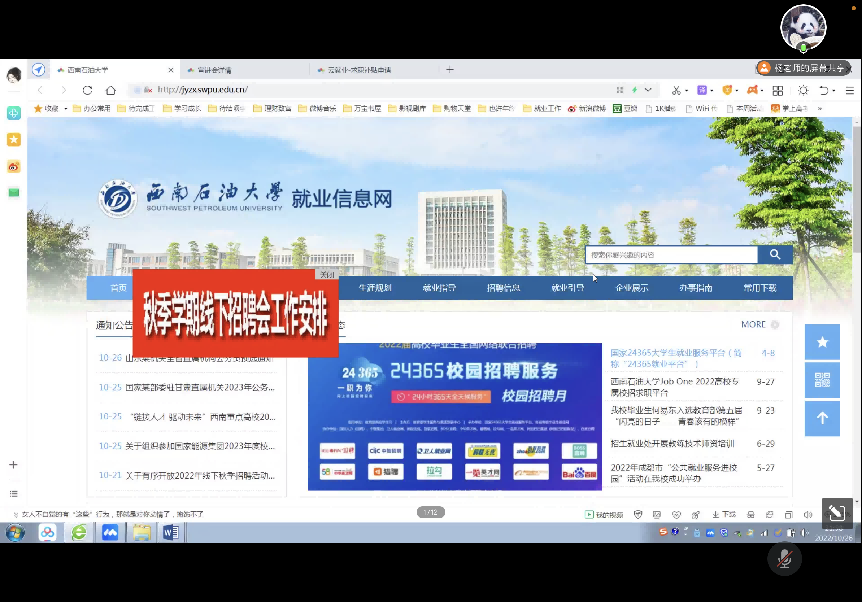The height and width of the screenshot is (602, 862).
Task: Open the Windows Start button
Action: pos(15,532)
